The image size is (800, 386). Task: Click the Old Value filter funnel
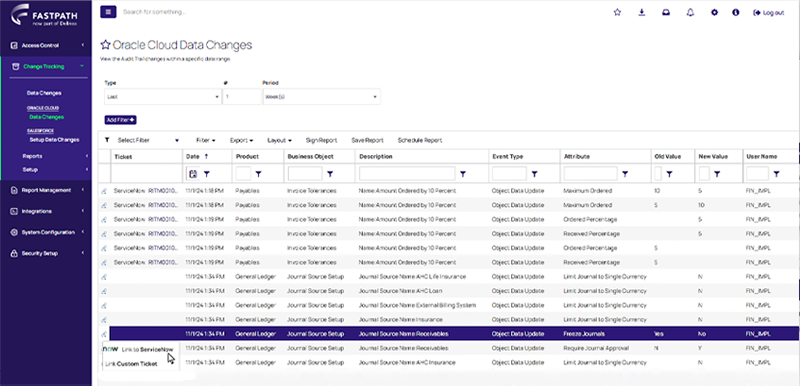669,174
